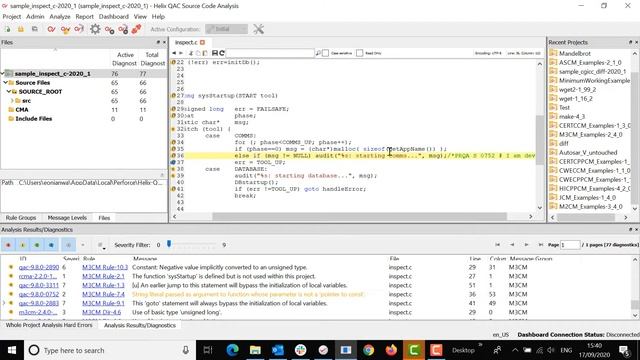Screen dimensions: 640x360
Task: Collapse the SOURCE_ROOT tree node
Action: 9,91
